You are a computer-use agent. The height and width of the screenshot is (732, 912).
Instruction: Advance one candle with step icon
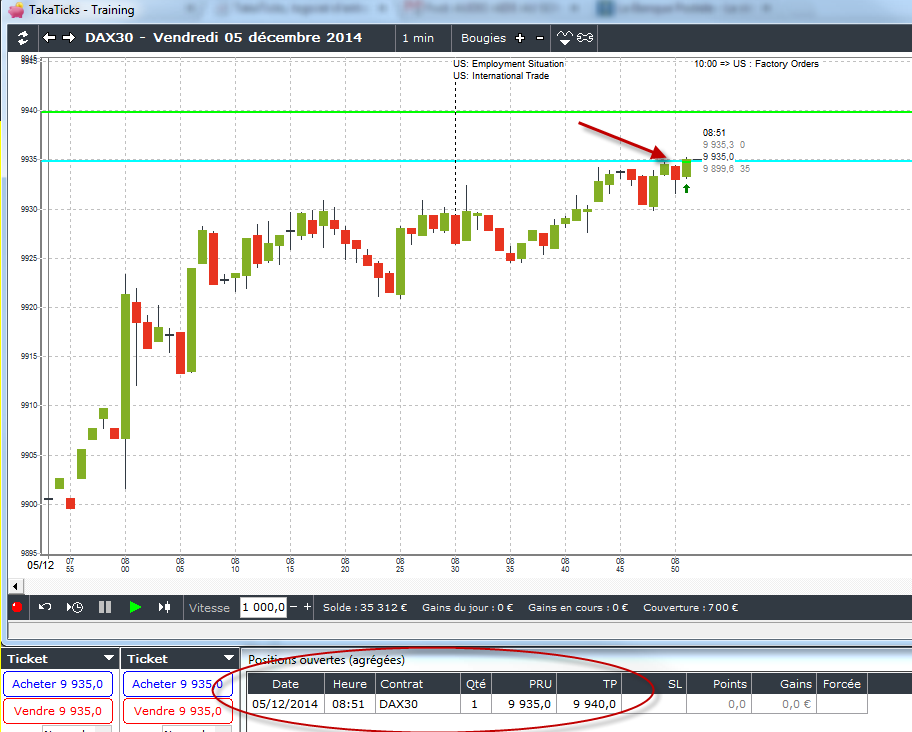pos(165,607)
